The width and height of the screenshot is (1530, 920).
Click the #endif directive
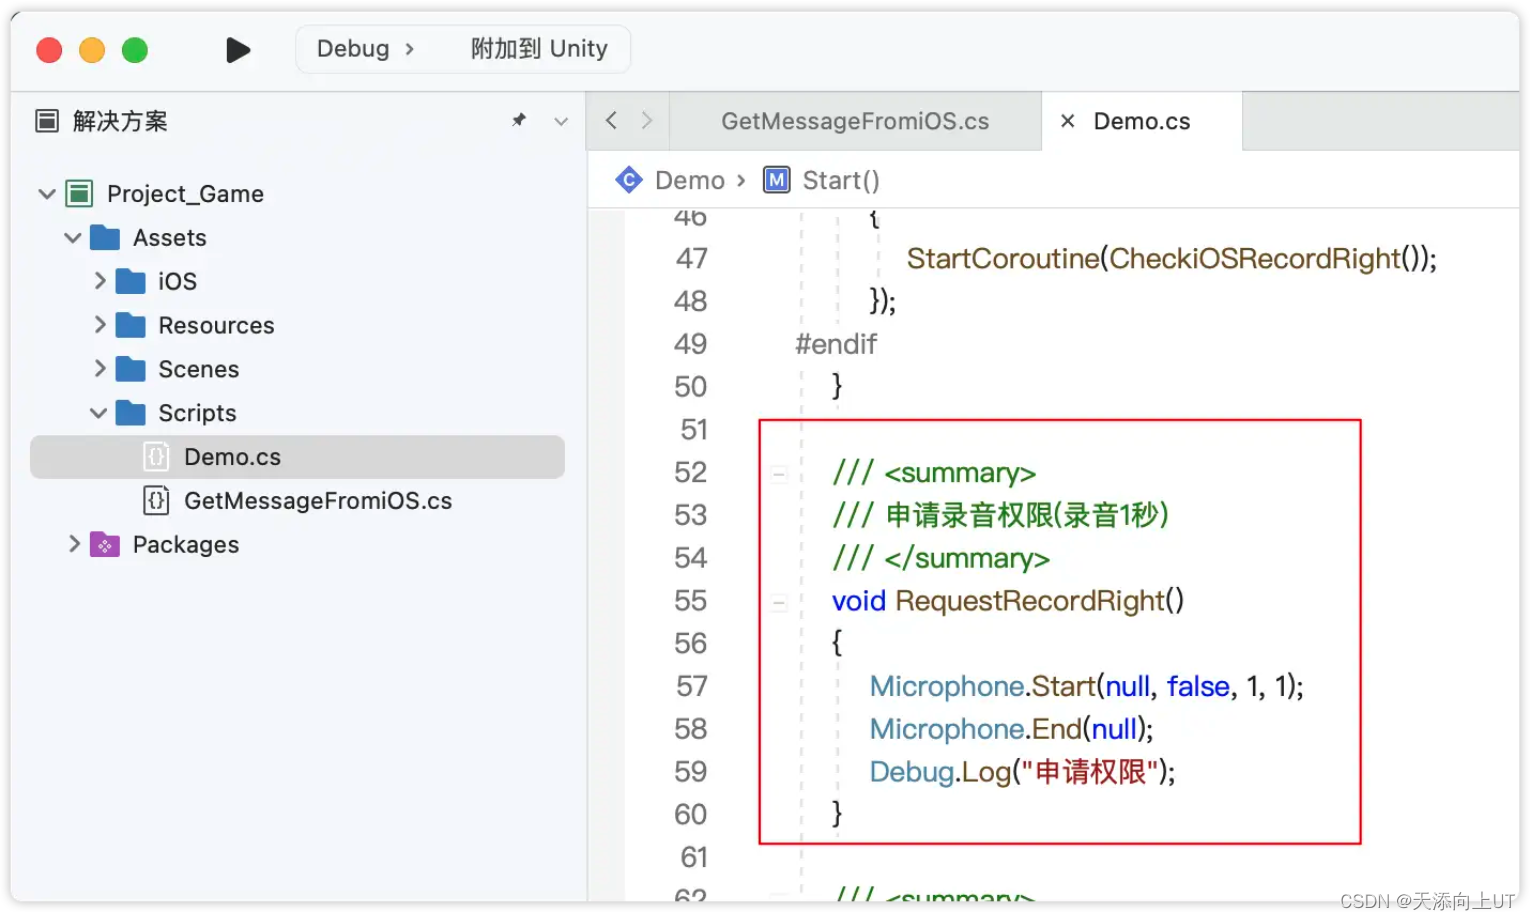[836, 344]
